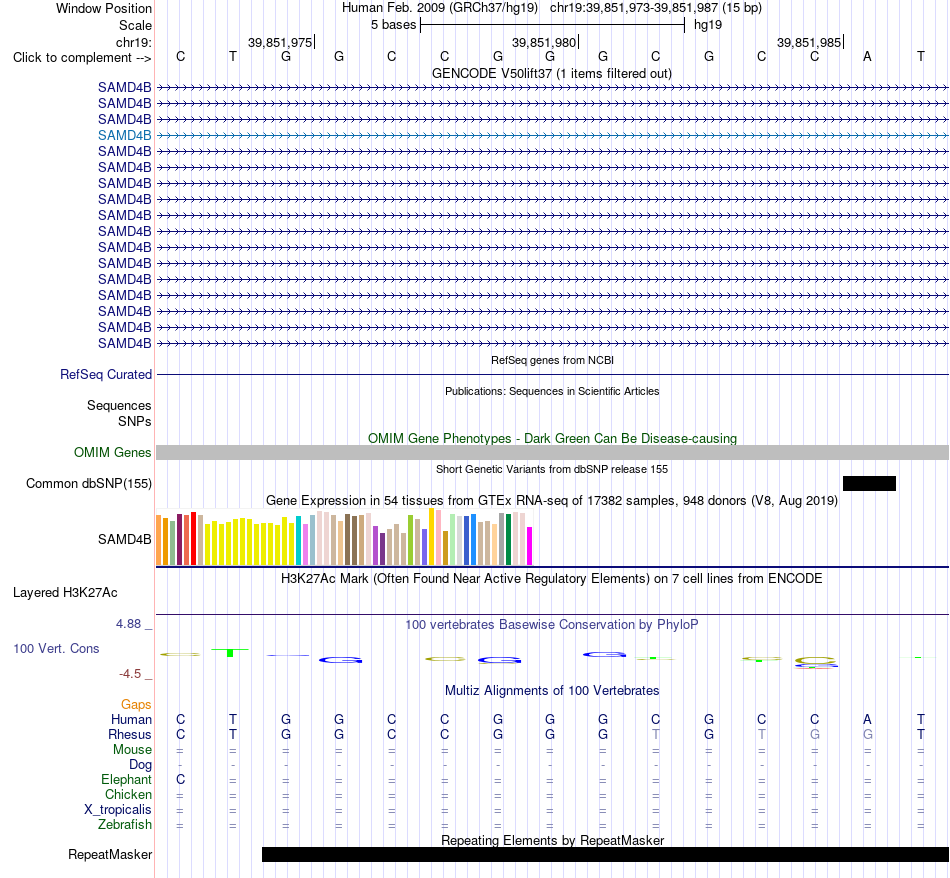950x878 pixels.
Task: Click the 100 Vert. Cons track label
Action: coord(56,648)
